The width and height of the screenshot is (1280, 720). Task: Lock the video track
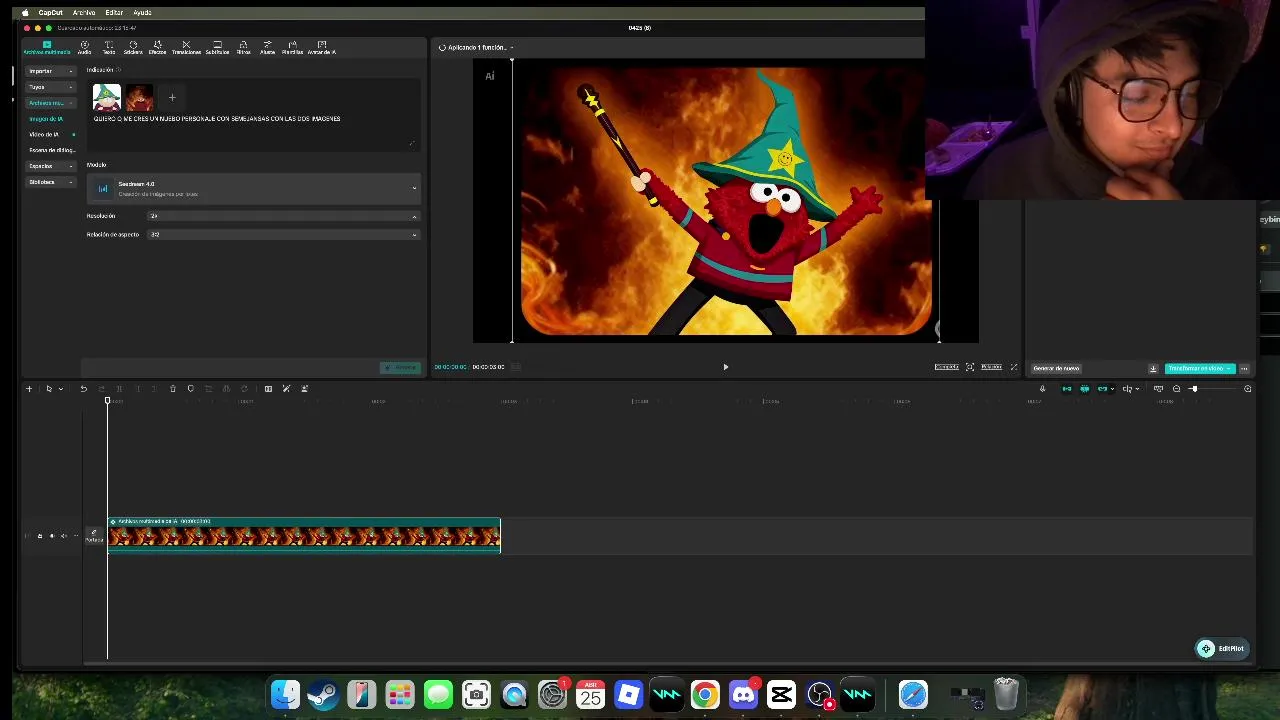tap(40, 536)
